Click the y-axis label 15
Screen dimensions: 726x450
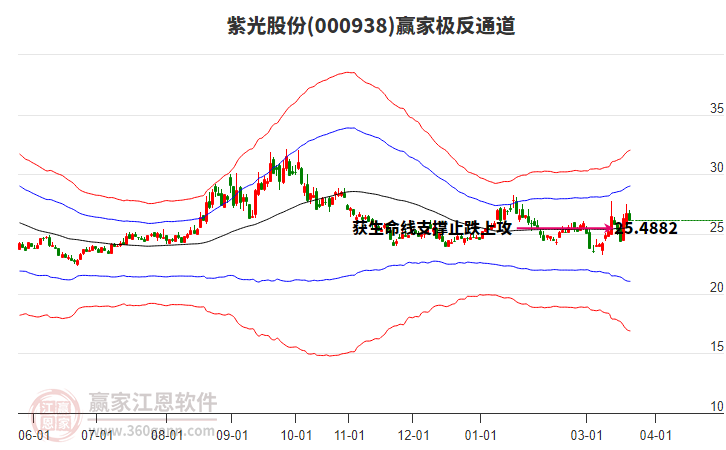coord(717,346)
